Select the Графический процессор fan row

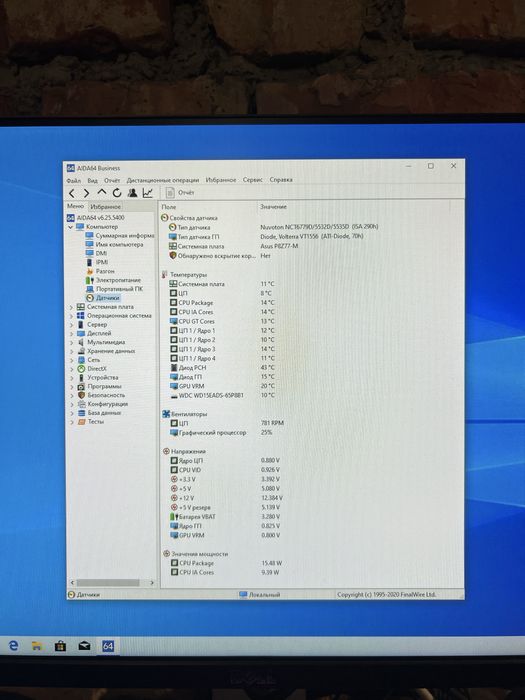[x=221, y=433]
